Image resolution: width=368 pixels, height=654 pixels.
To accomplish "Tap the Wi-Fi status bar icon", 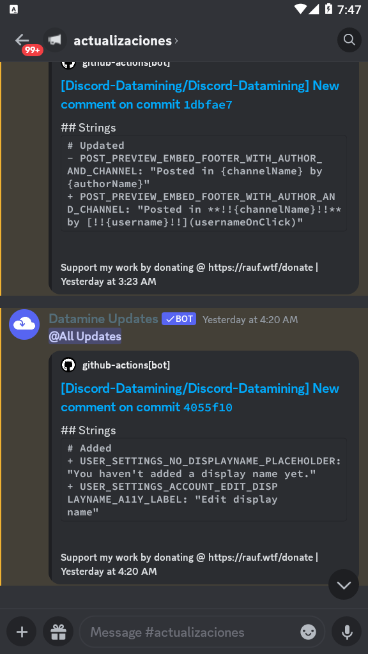I will pyautogui.click(x=300, y=9).
